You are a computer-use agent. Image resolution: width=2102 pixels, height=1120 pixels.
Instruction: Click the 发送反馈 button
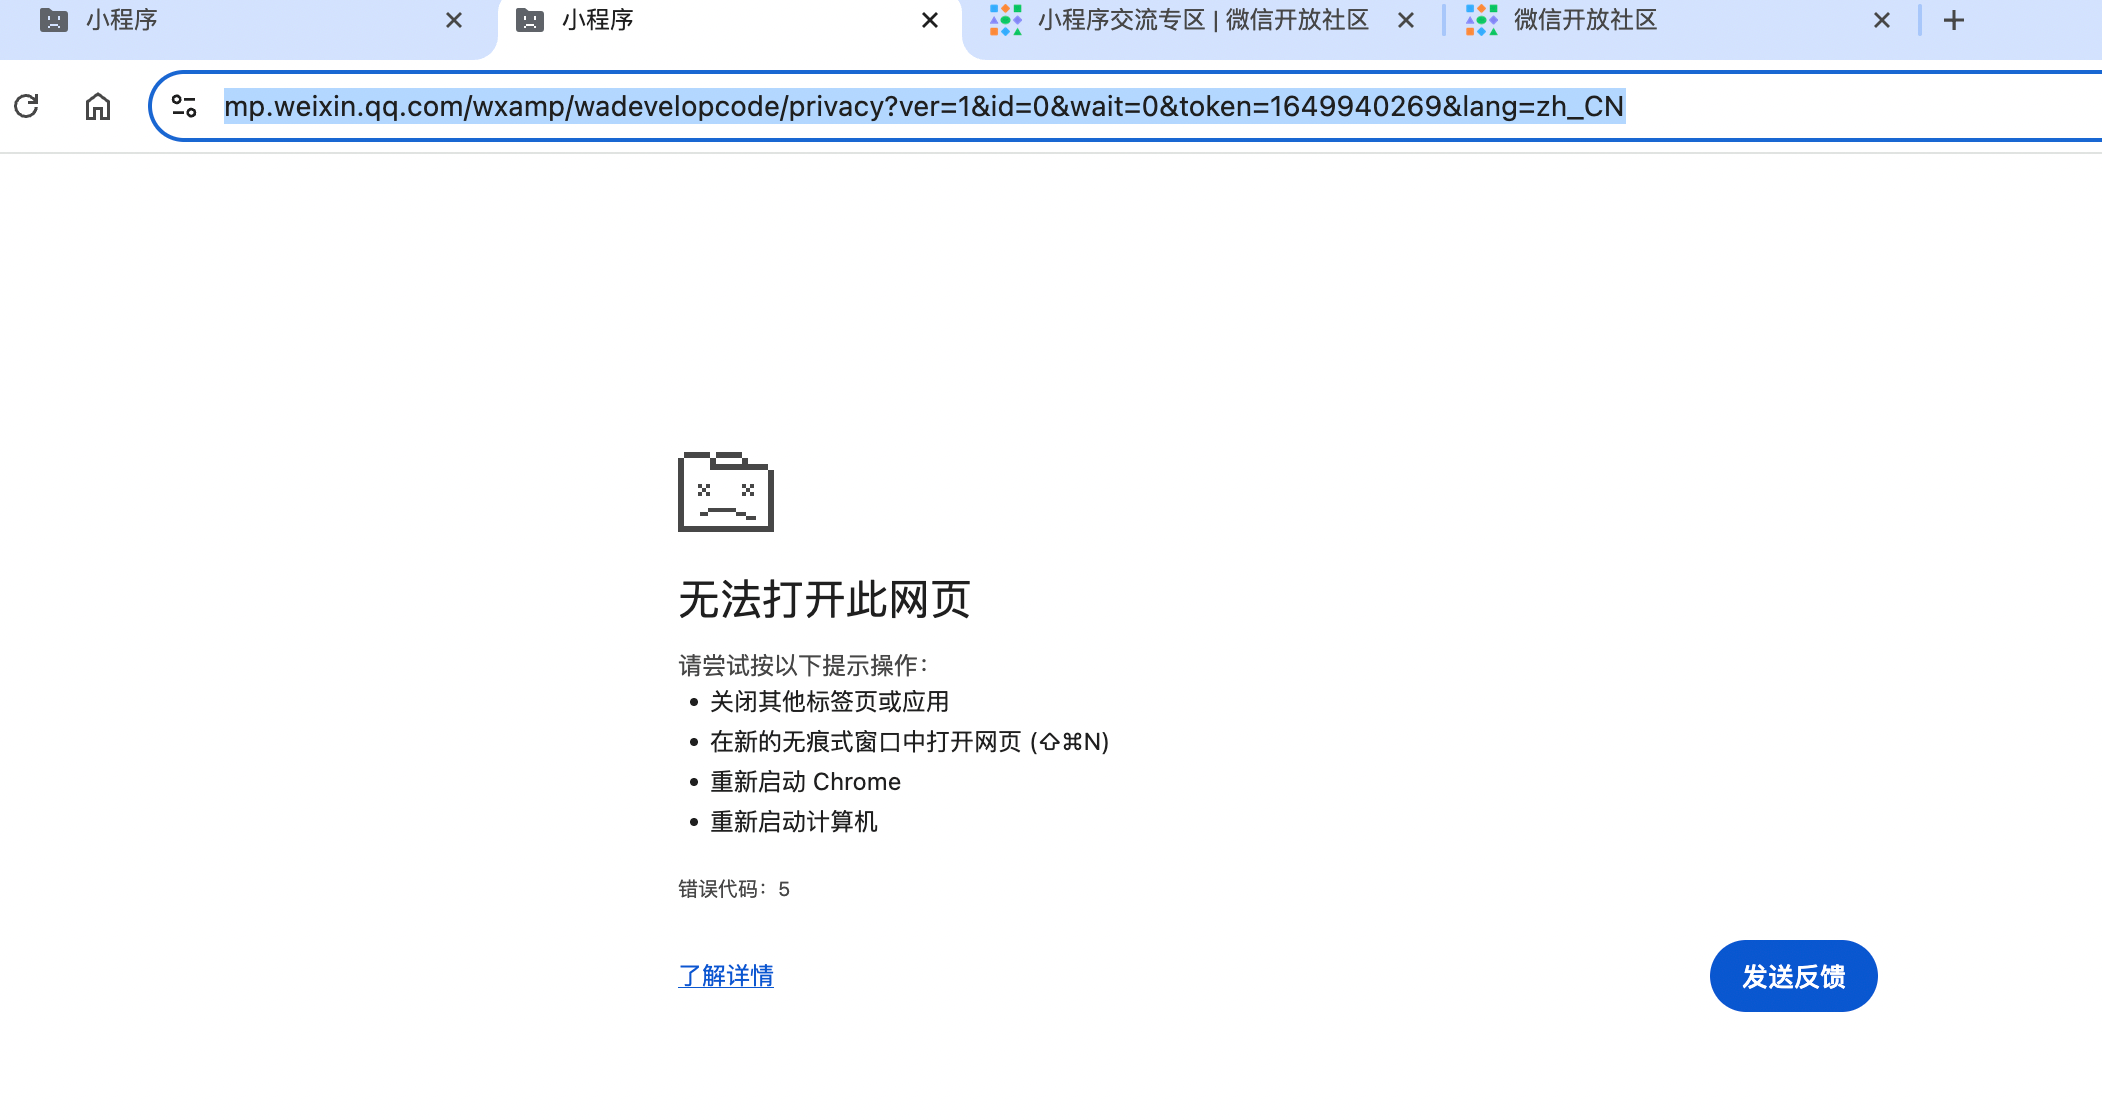pos(1793,976)
